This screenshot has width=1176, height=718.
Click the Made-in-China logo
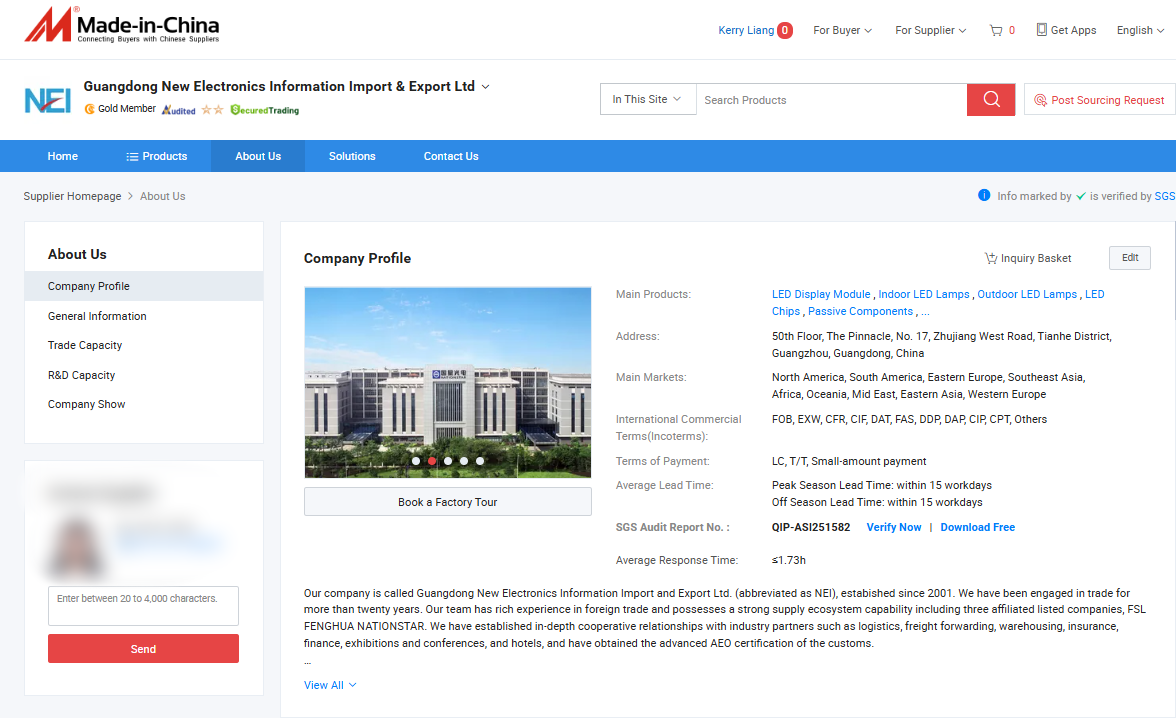point(122,25)
